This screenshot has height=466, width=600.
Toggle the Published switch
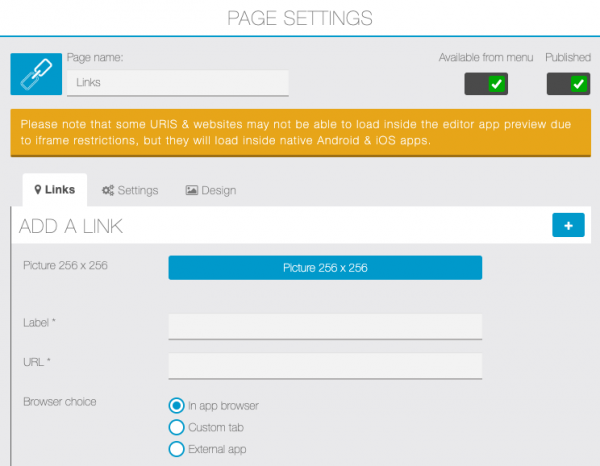(x=568, y=84)
